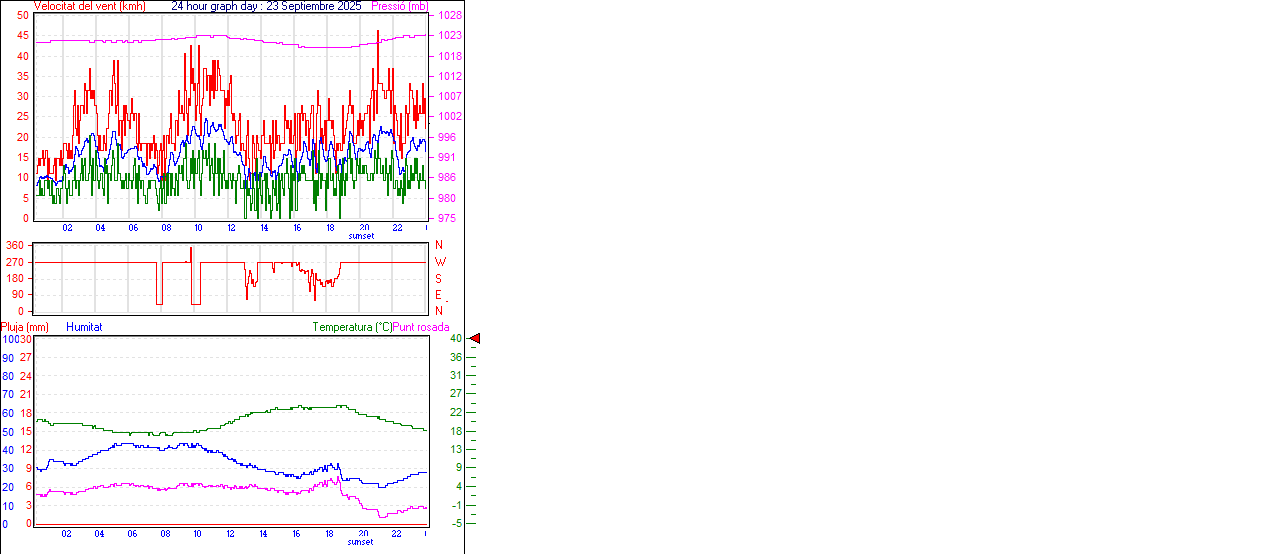Image resolution: width=1280 pixels, height=554 pixels.
Task: Click hour 06 on the bottom graph axis
Action: [132, 534]
